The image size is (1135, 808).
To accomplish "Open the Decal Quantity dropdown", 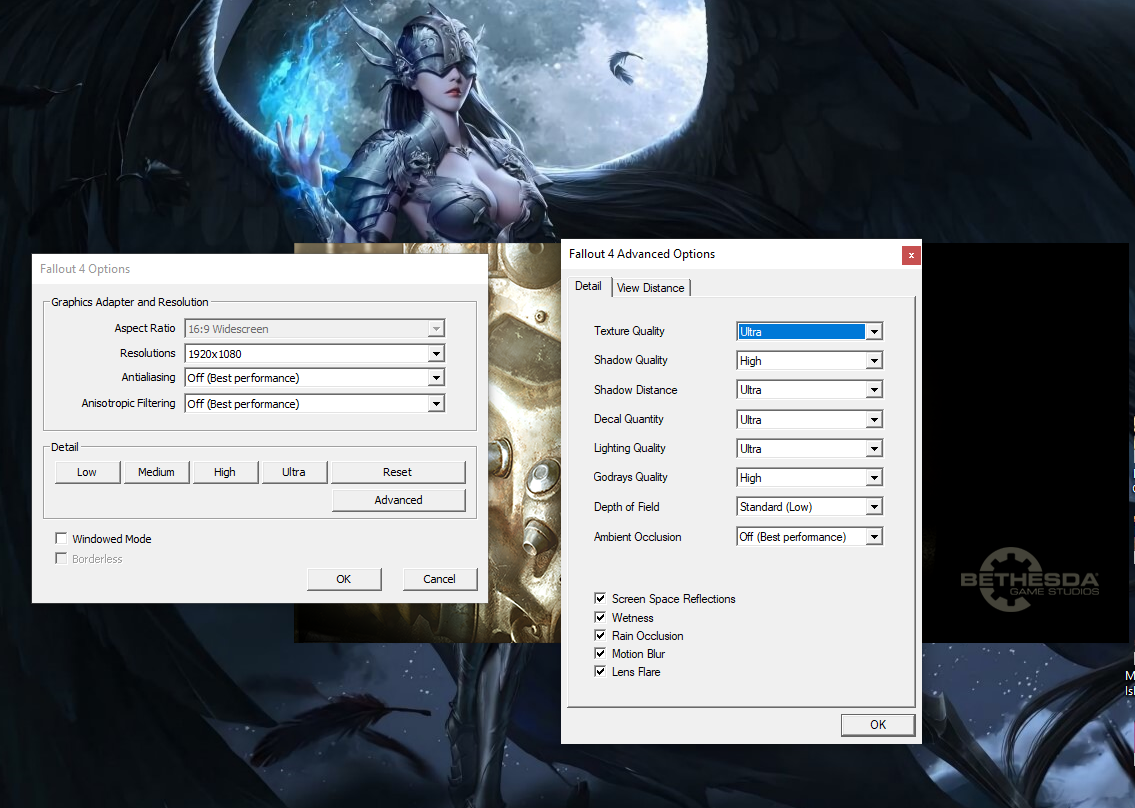I will click(x=809, y=419).
